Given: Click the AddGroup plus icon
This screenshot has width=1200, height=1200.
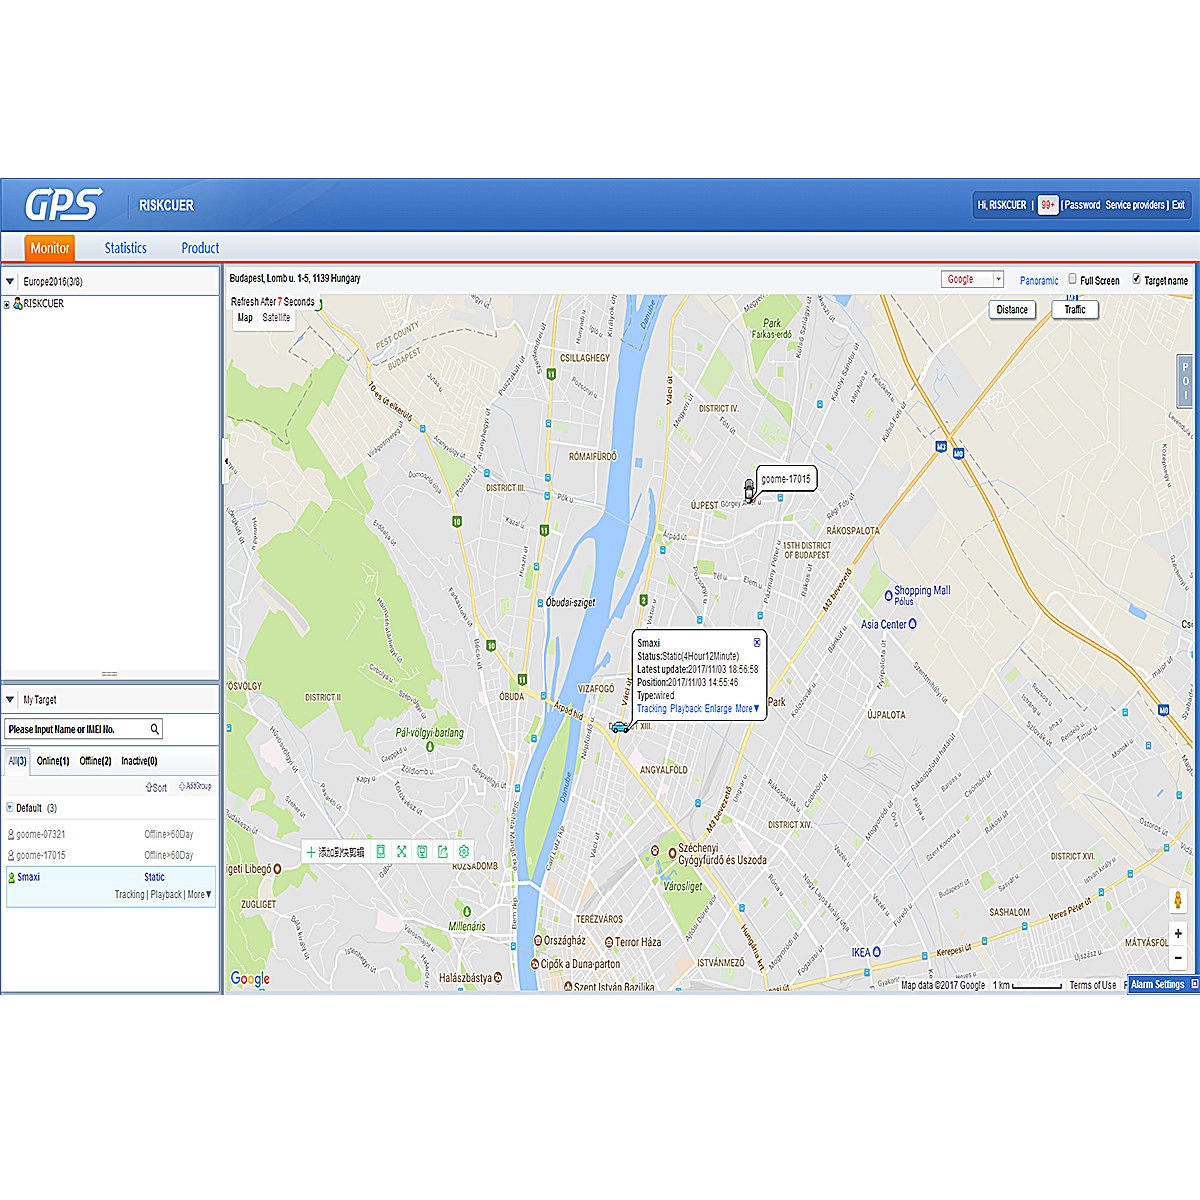Looking at the screenshot, I should (182, 787).
